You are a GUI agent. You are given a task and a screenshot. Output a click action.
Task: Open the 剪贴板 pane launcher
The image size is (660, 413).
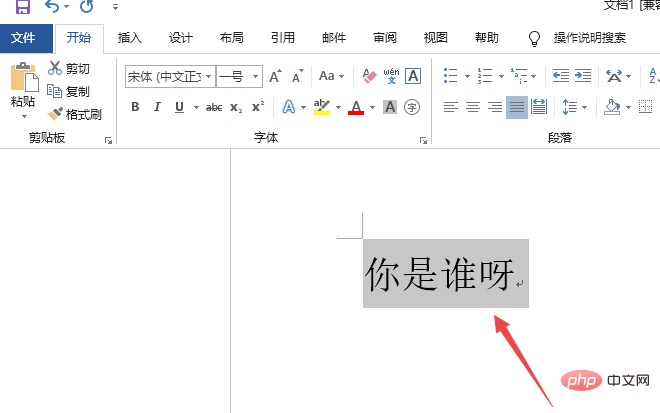pos(109,141)
